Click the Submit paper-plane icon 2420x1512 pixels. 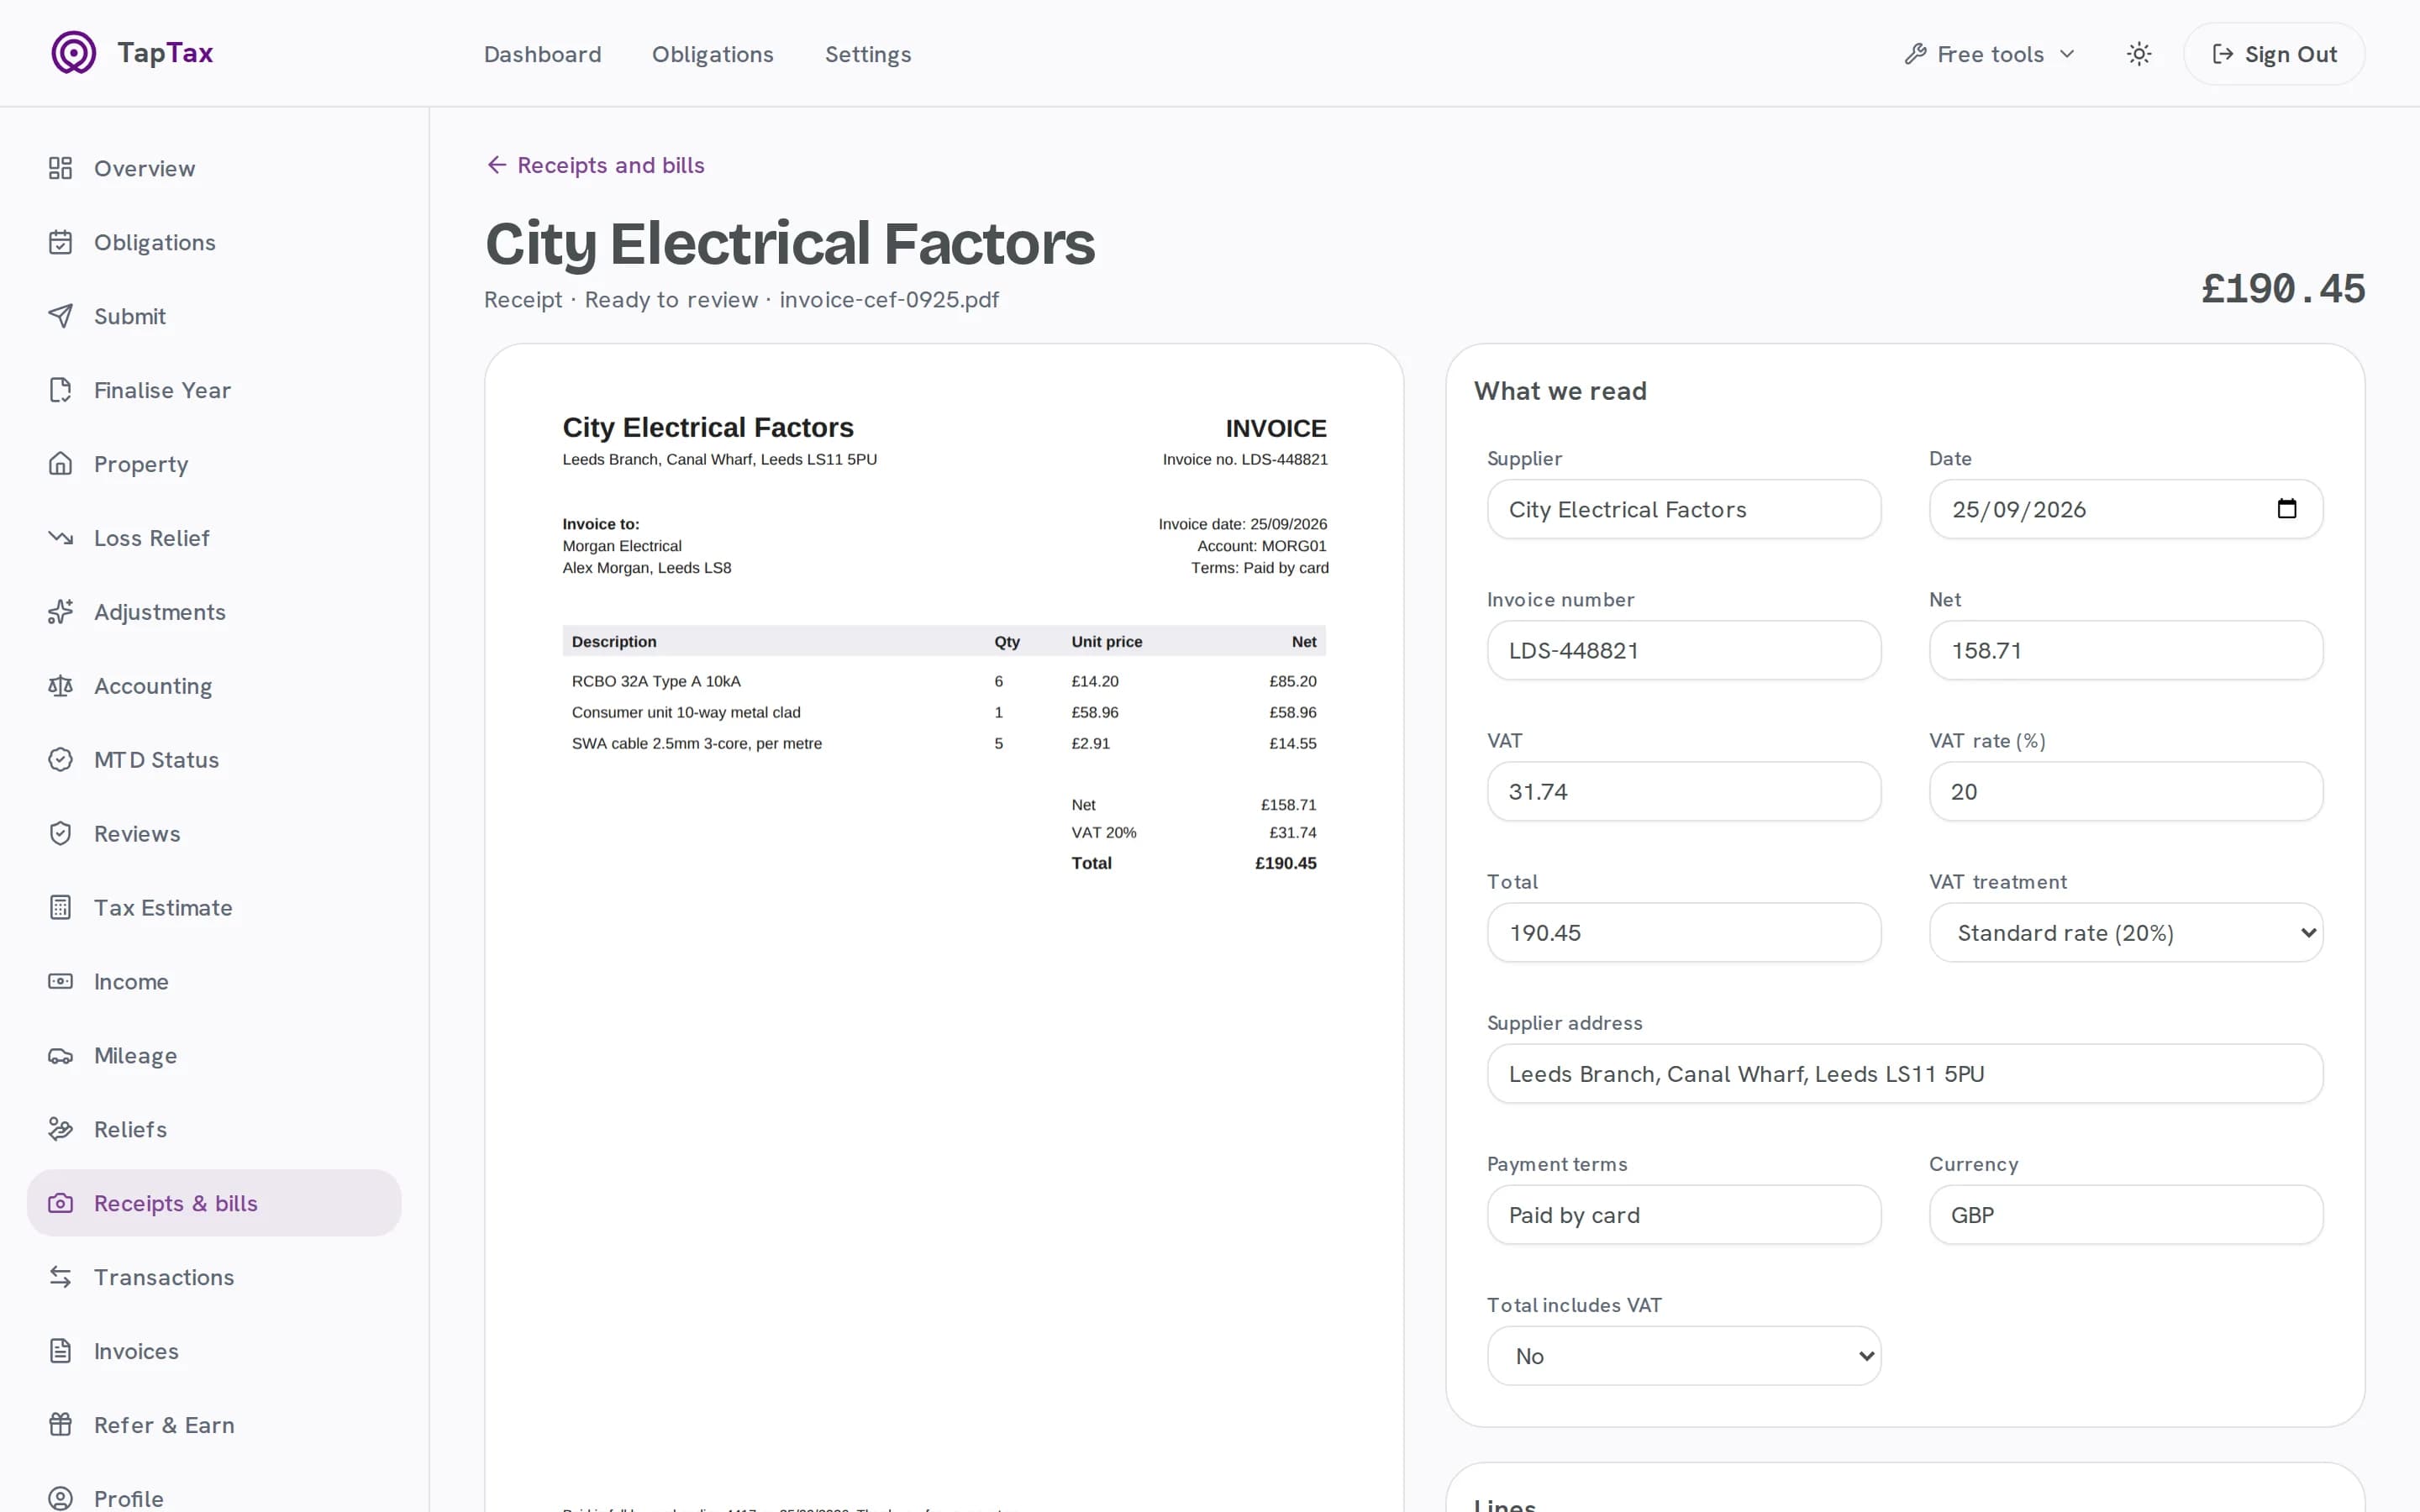(x=61, y=316)
